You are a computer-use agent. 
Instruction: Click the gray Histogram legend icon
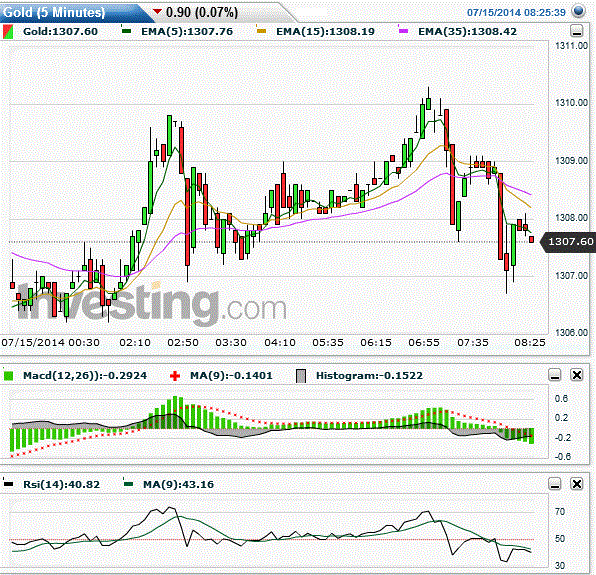pyautogui.click(x=301, y=376)
